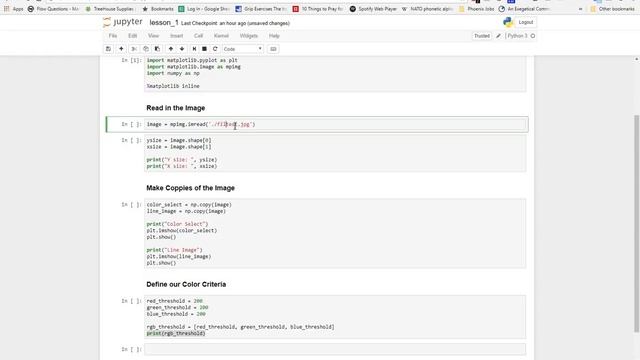The image size is (640, 360).
Task: Insert a cell below with the plus icon
Action: pos(121,49)
